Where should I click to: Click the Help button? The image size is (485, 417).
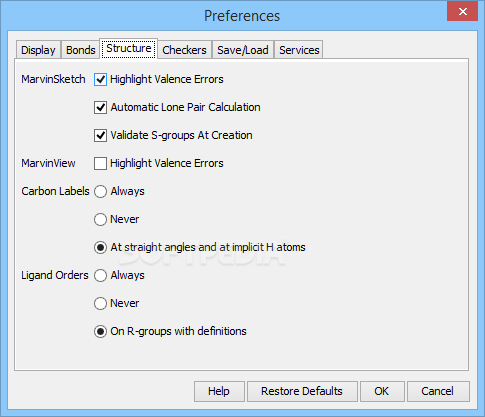(x=219, y=391)
